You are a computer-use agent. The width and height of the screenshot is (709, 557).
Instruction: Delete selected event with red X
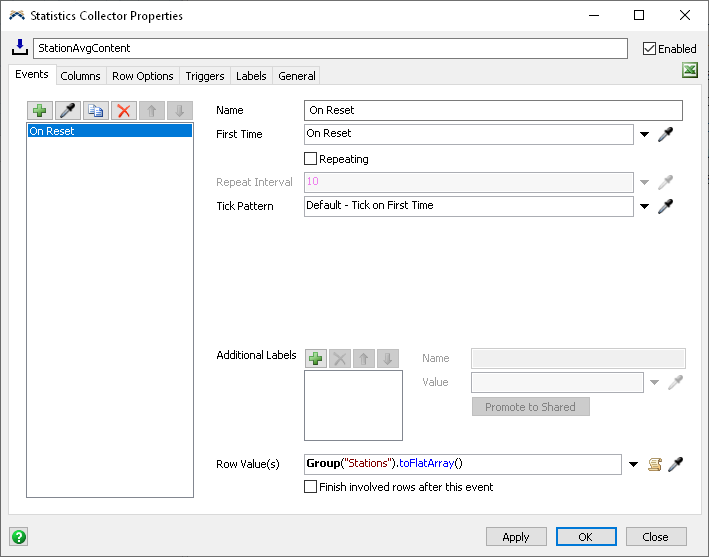(124, 111)
